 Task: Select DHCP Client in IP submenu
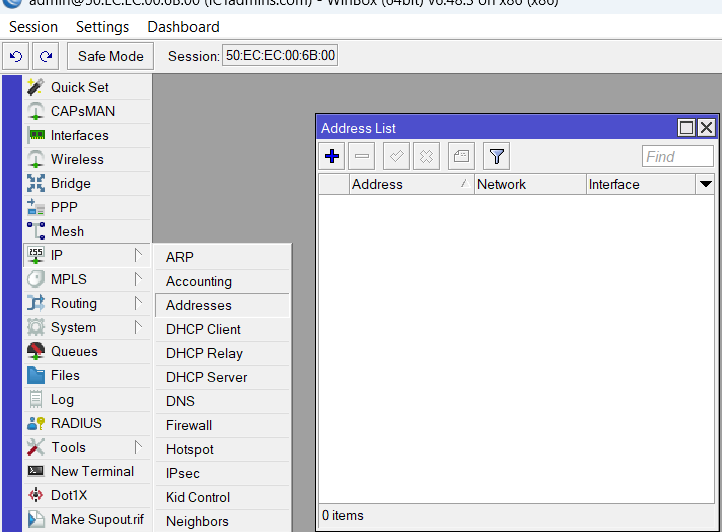click(x=222, y=329)
